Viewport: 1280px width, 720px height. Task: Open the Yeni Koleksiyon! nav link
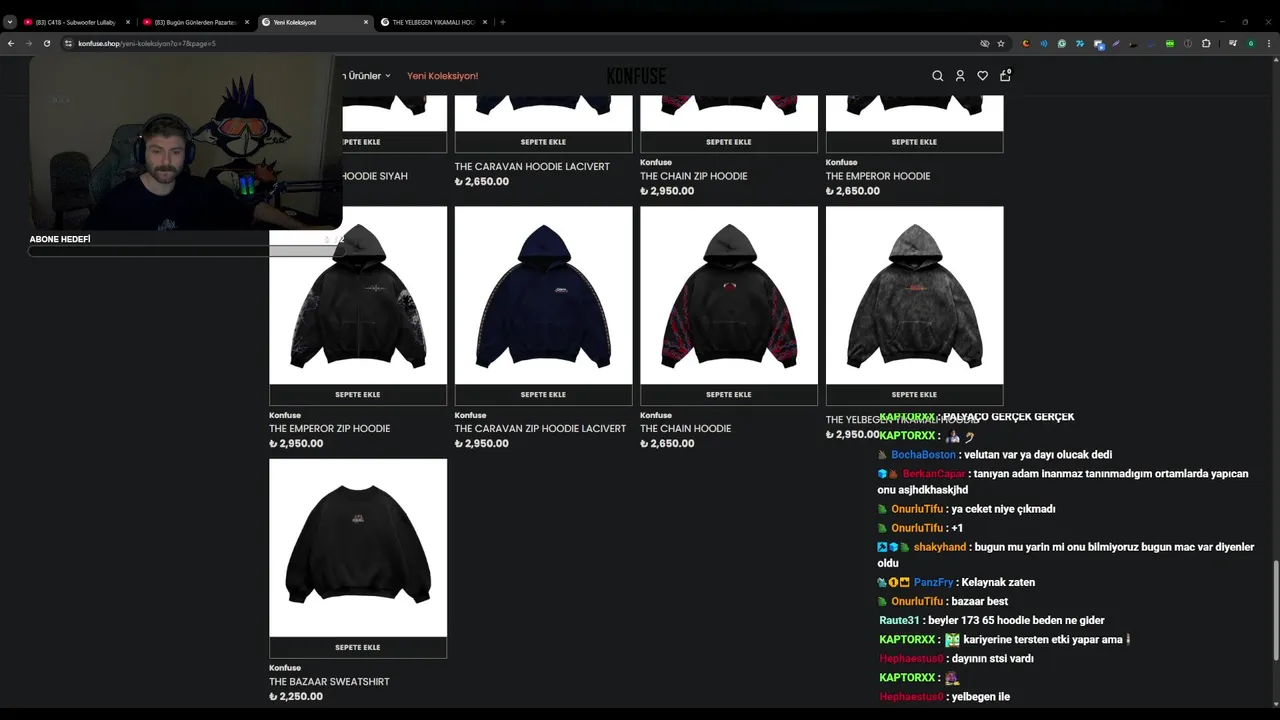click(x=443, y=76)
